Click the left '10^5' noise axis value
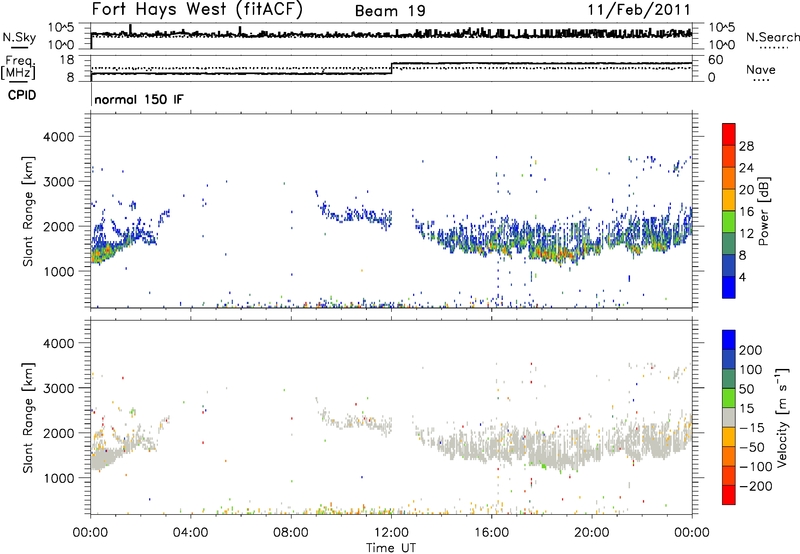 [61, 27]
